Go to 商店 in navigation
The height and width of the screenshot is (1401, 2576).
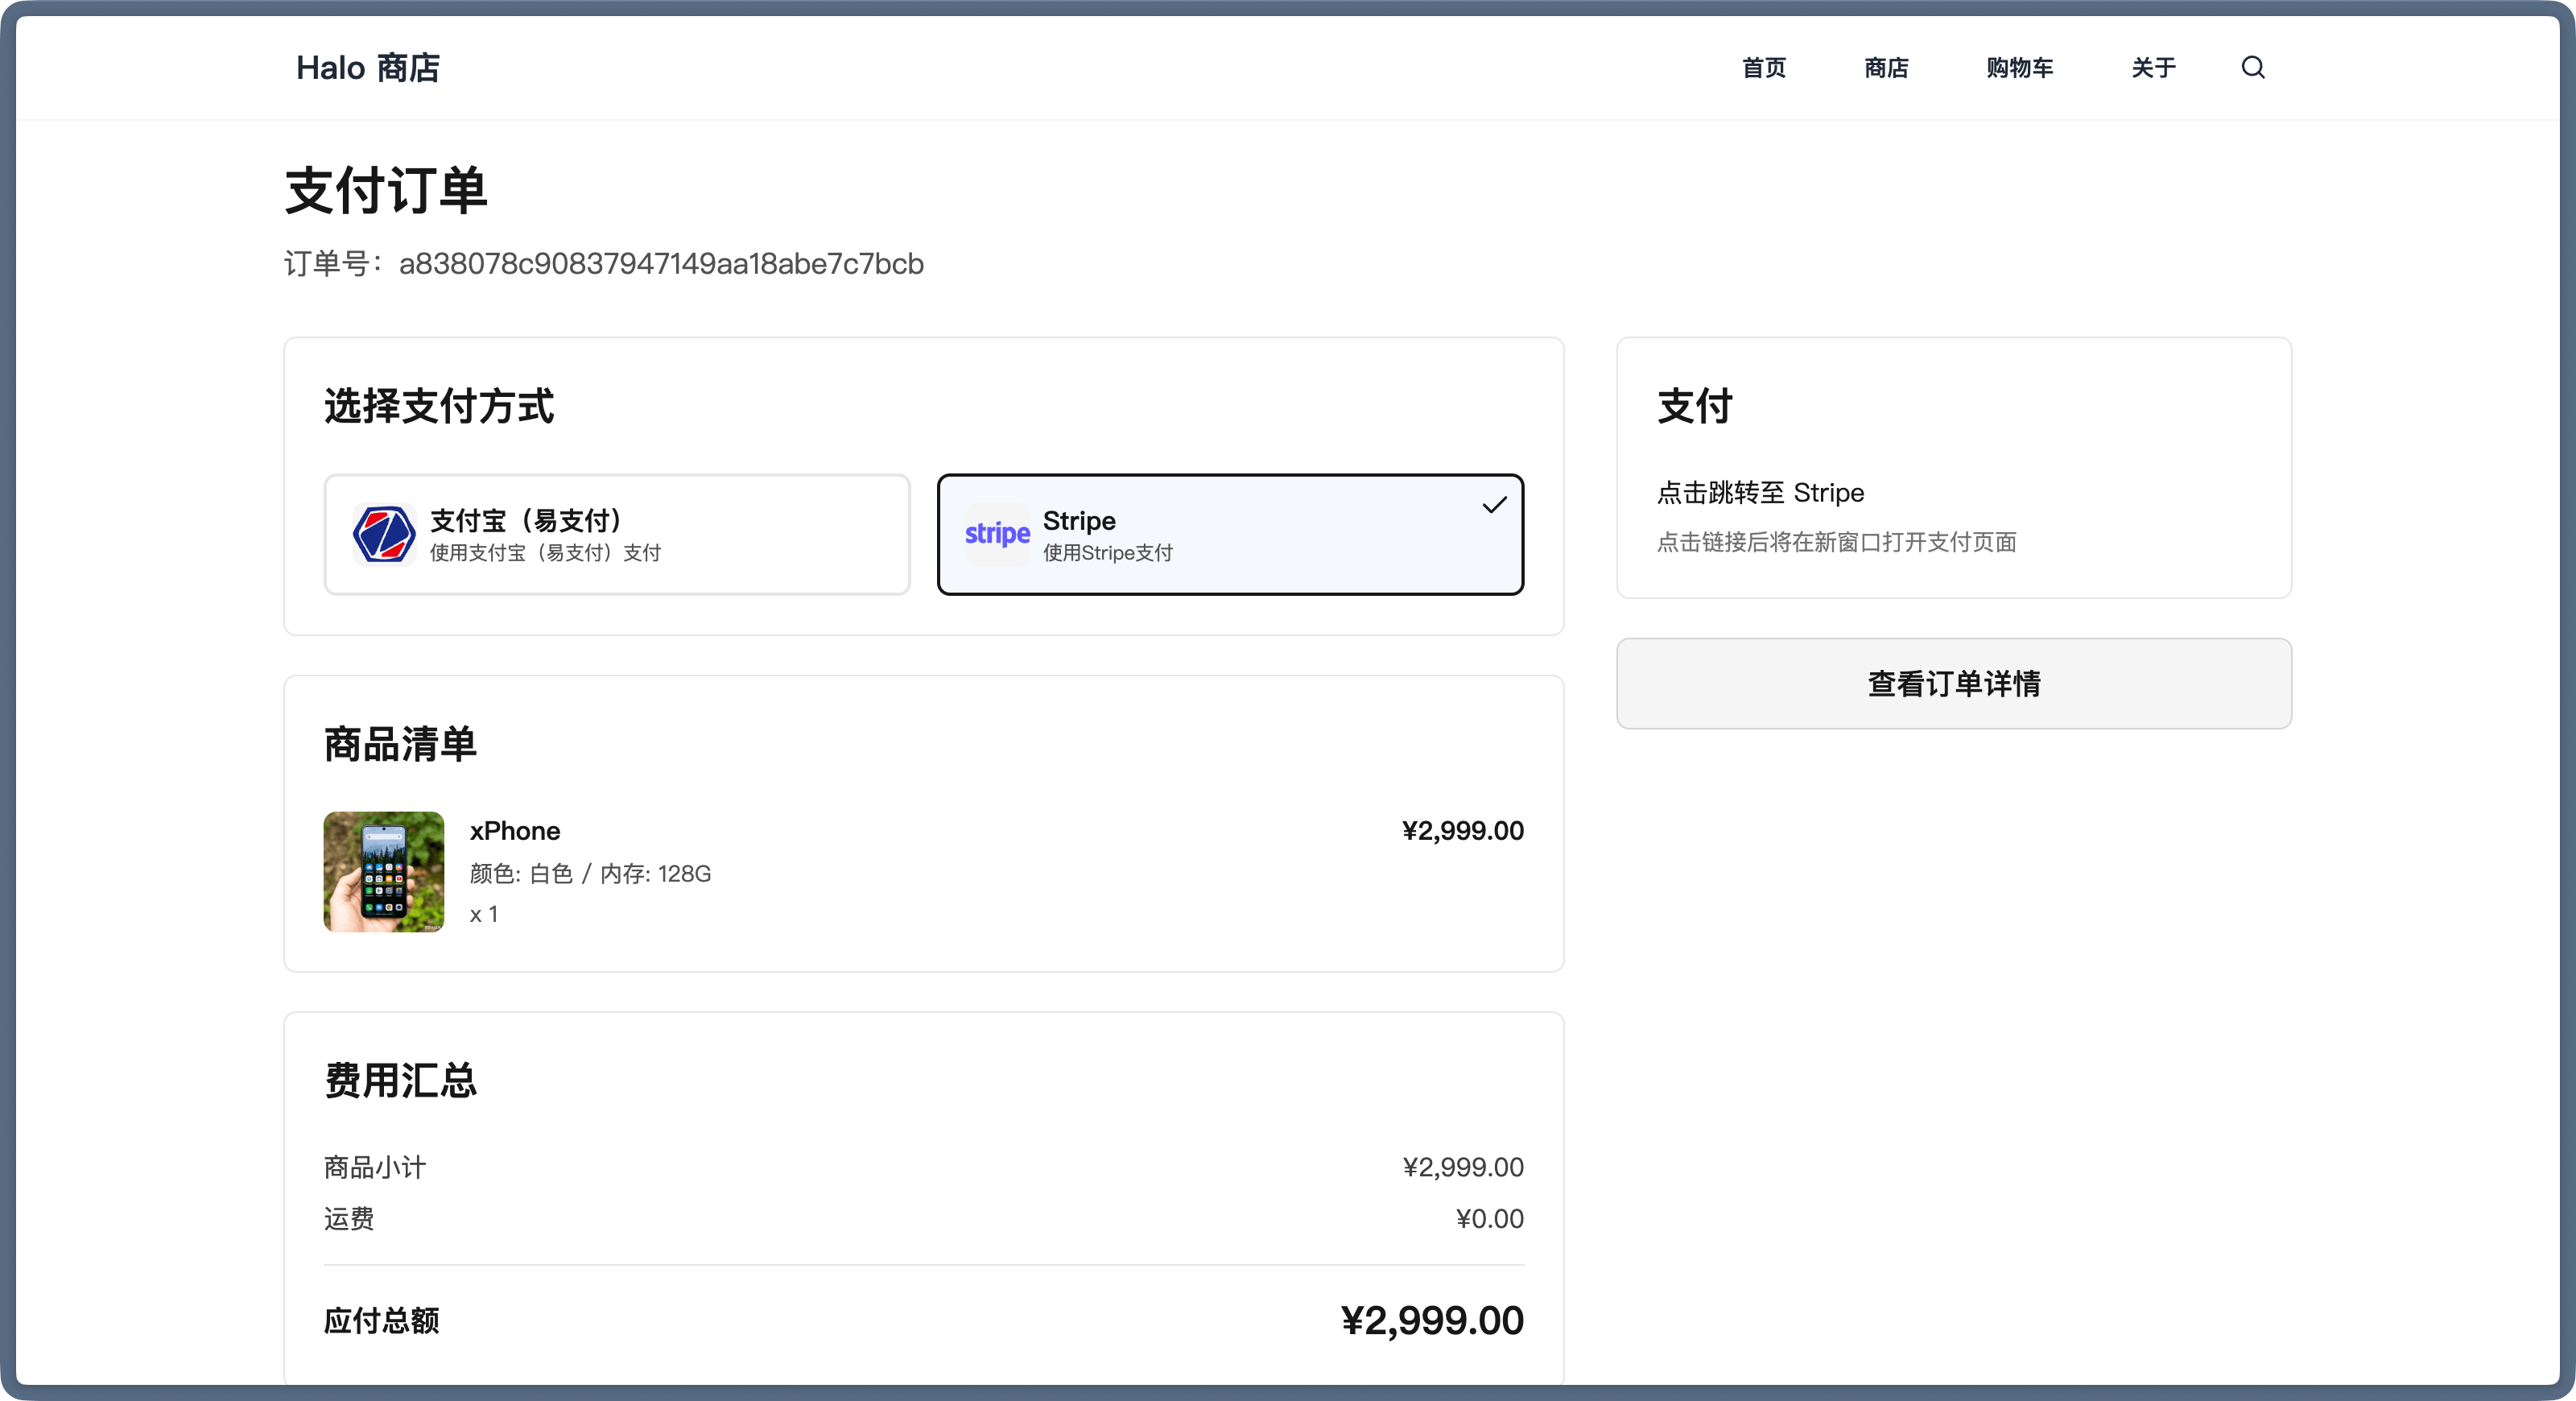tap(1886, 67)
